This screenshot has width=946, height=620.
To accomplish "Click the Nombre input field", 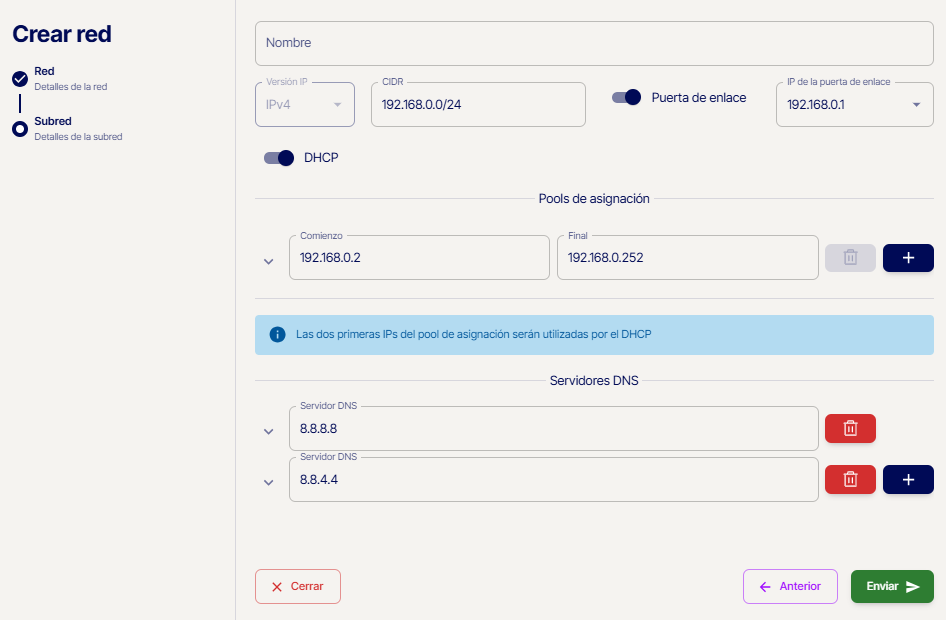I will (600, 43).
